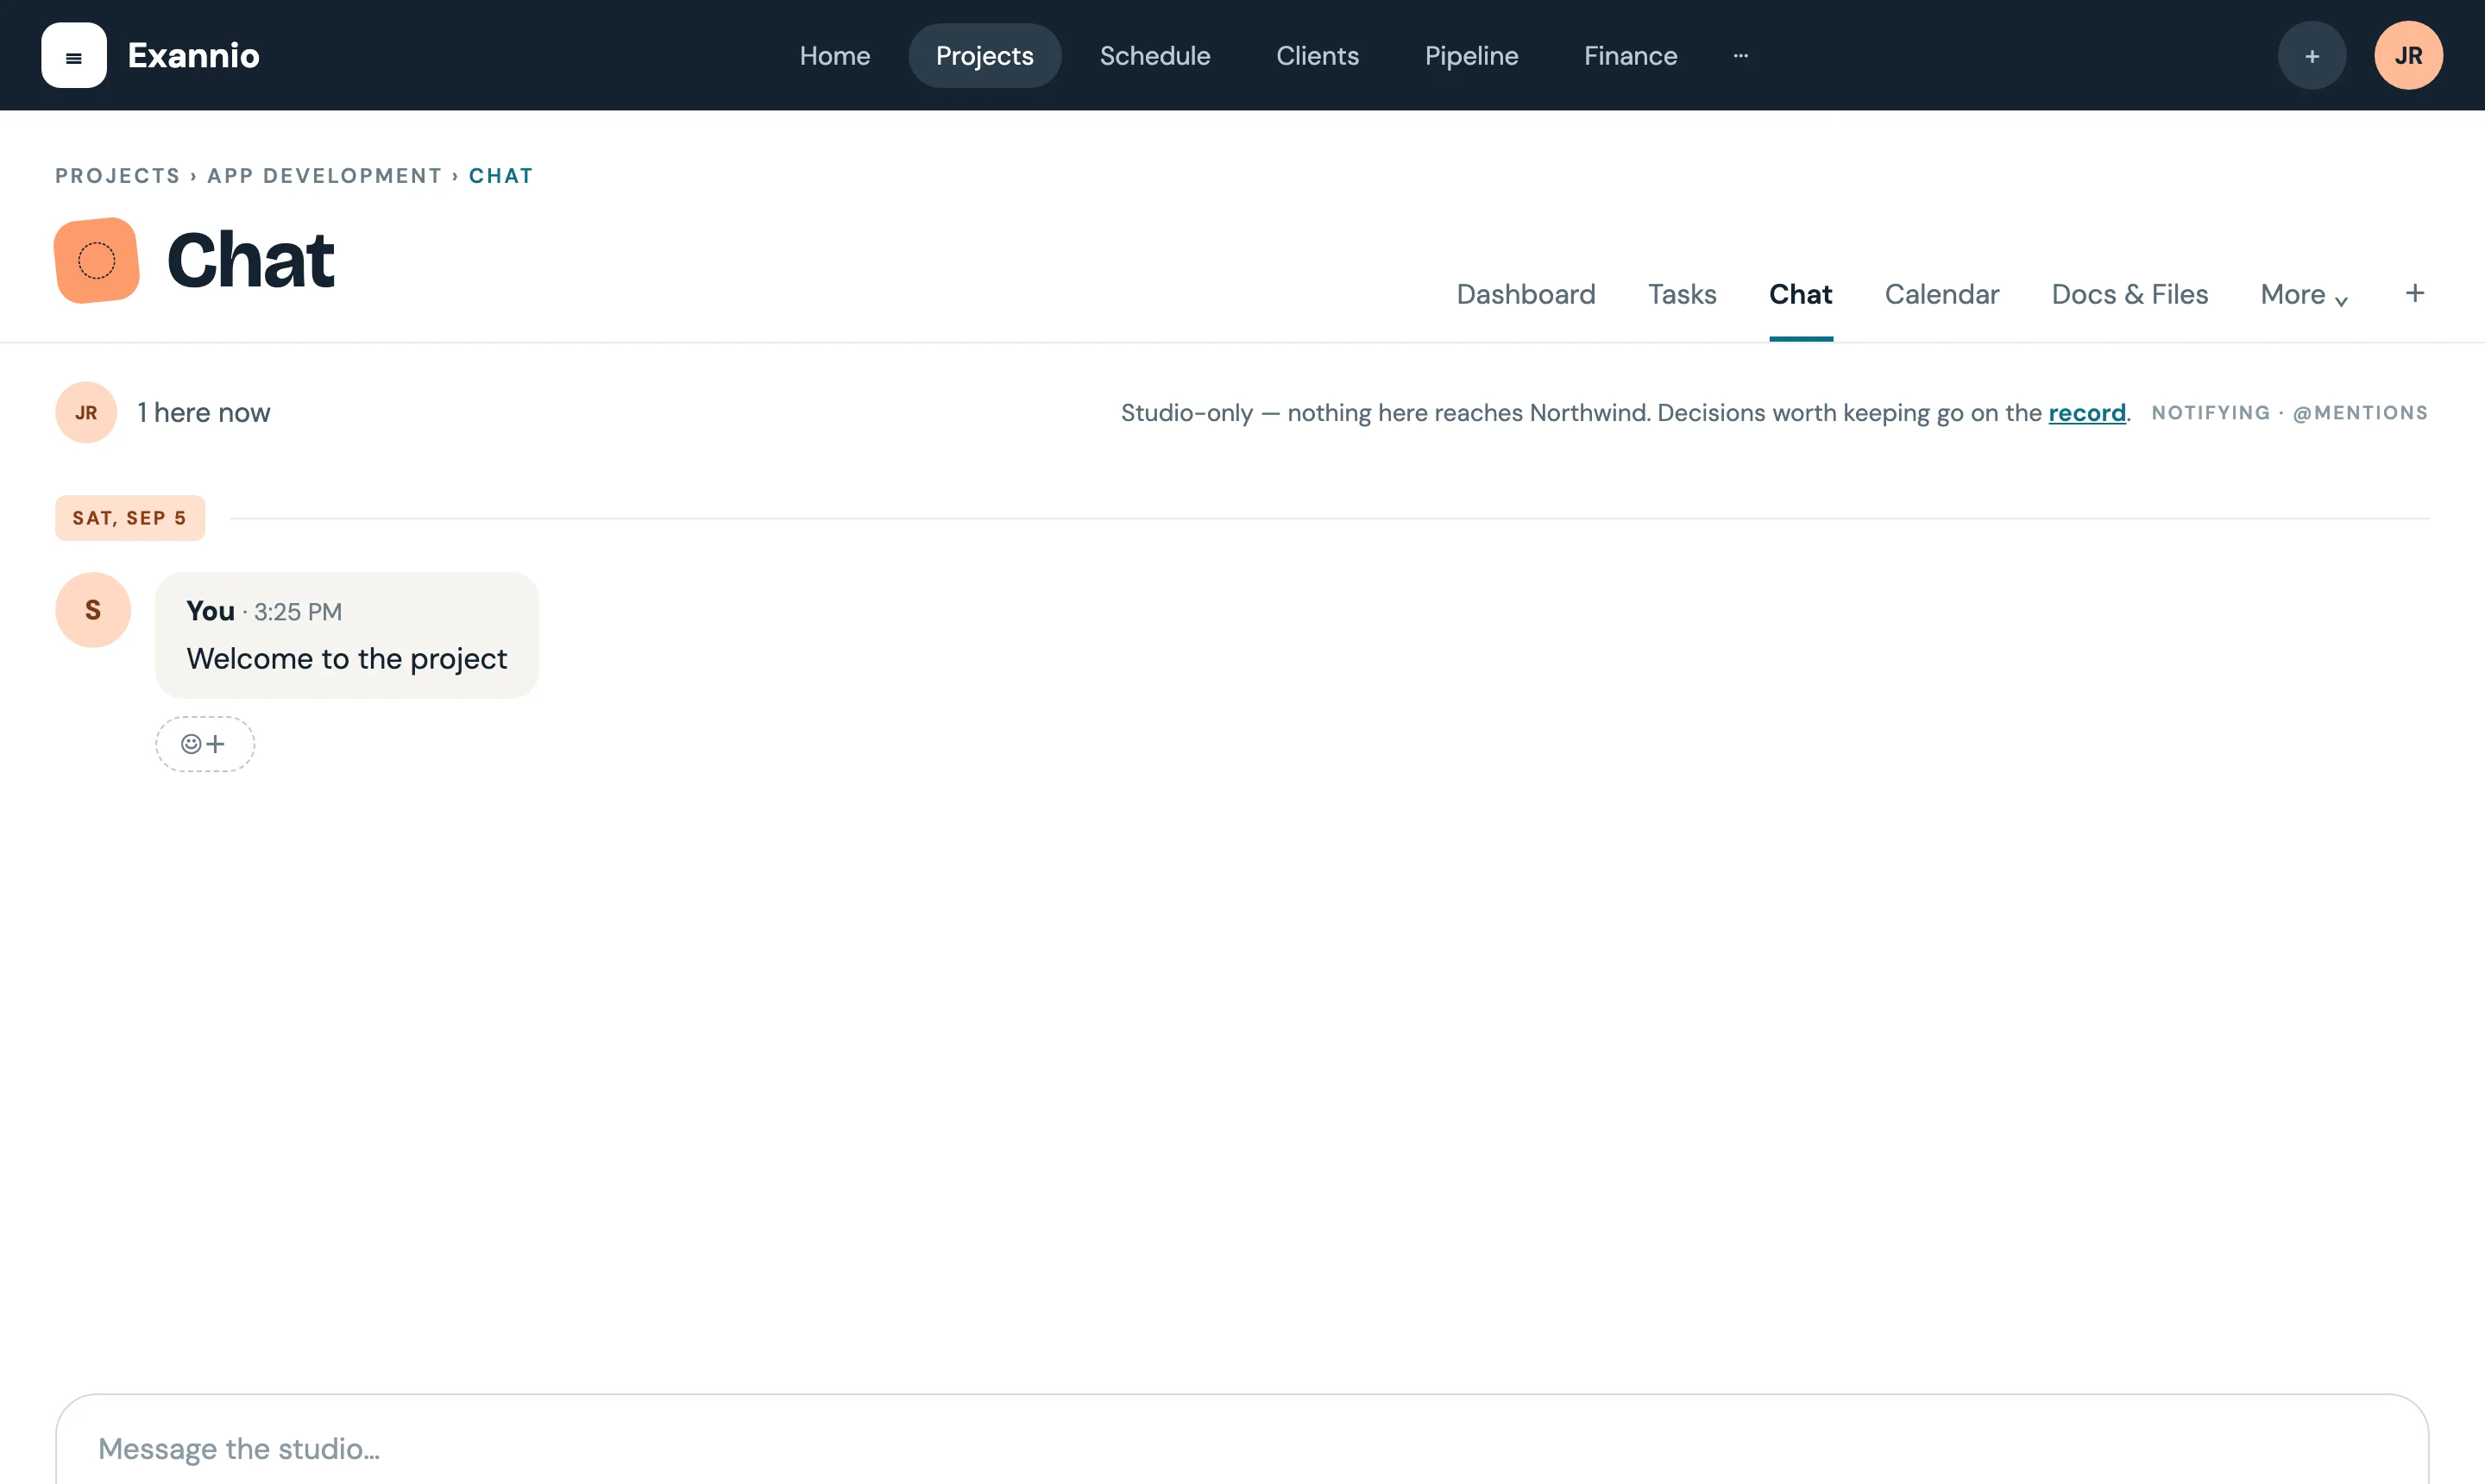Add a new tab with plus icon
Screen dimensions: 2485x1484
point(2414,293)
